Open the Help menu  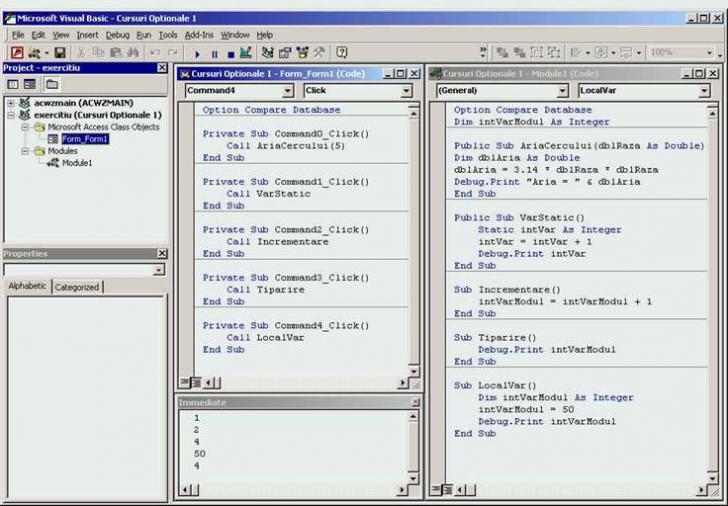265,35
